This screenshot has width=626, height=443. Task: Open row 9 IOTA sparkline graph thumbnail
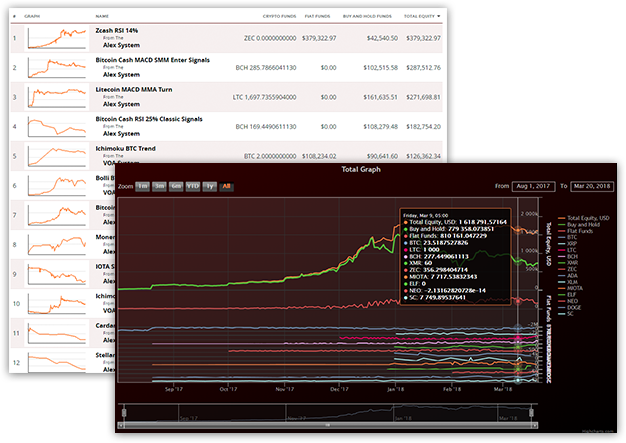(57, 275)
